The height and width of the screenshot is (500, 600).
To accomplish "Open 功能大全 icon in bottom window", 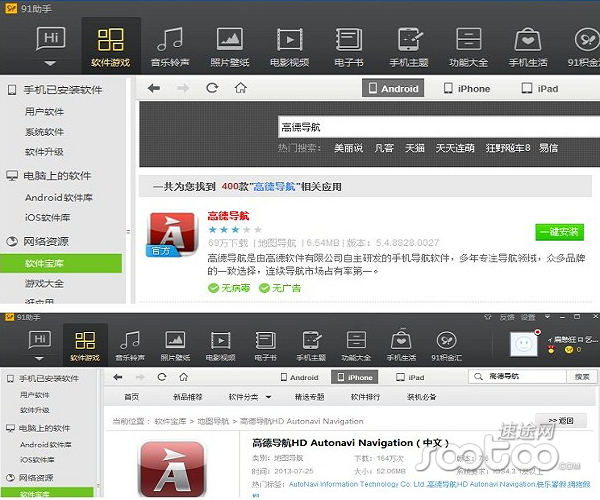I will (356, 346).
